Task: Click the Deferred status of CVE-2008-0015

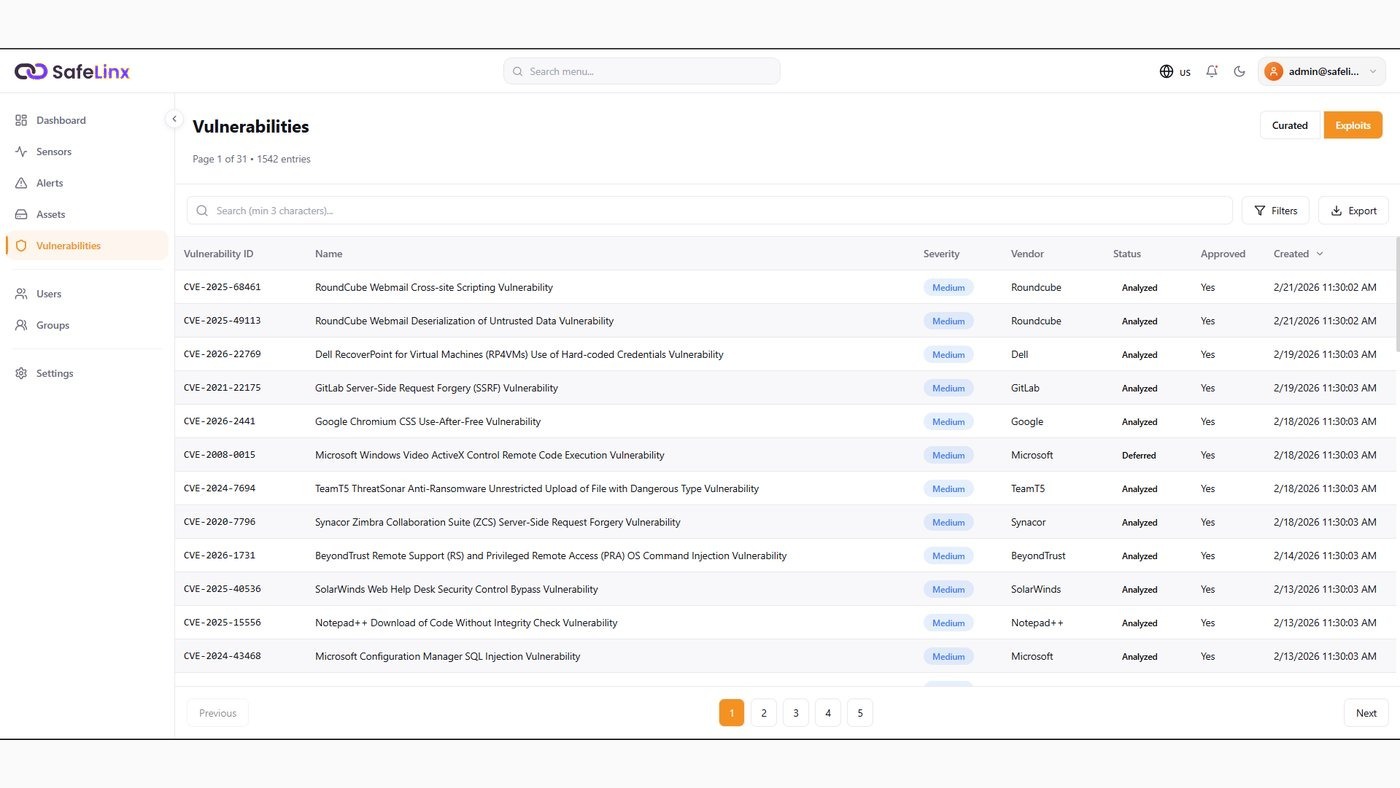Action: tap(1139, 455)
